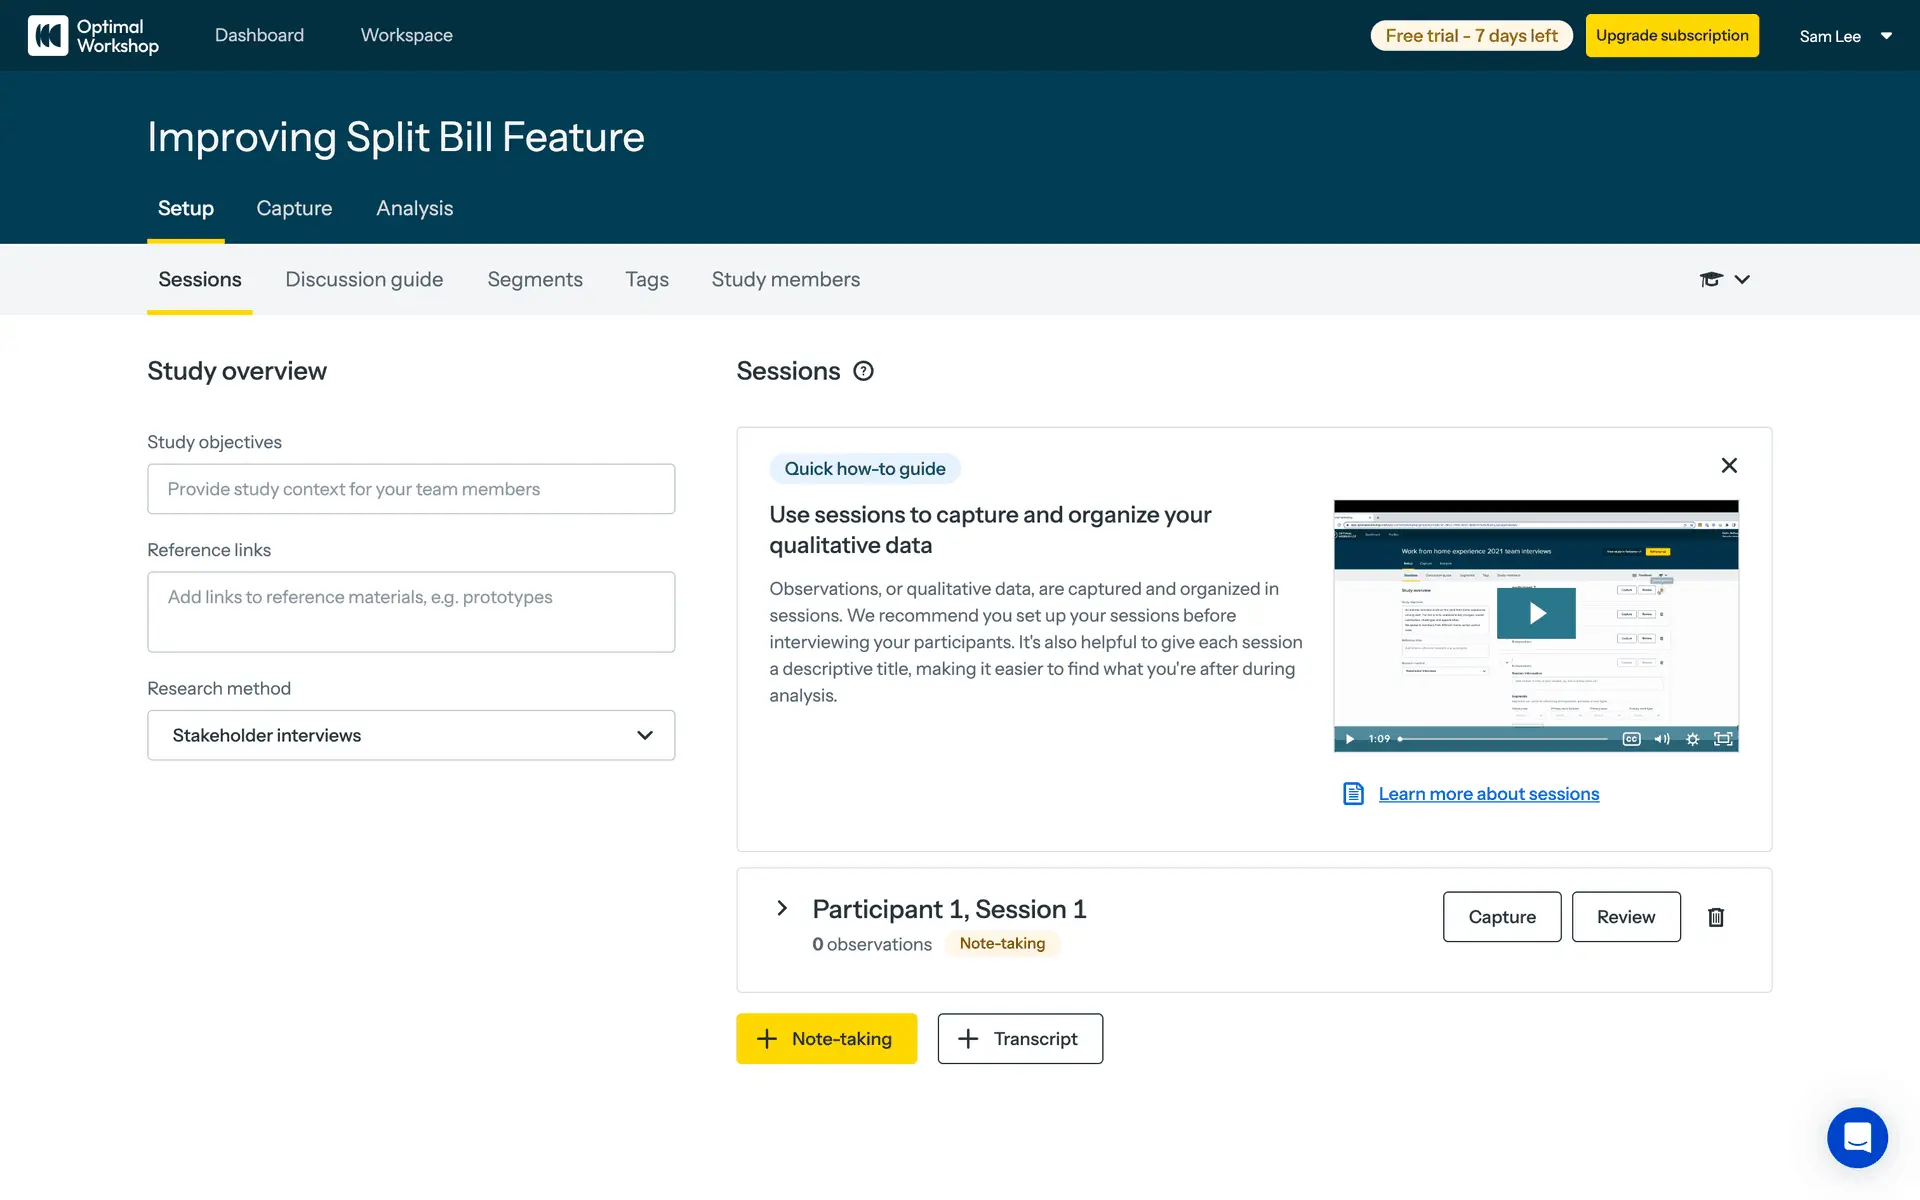Open the Intercom chat bubble icon
Viewport: 1920px width, 1200px height.
(1857, 1137)
